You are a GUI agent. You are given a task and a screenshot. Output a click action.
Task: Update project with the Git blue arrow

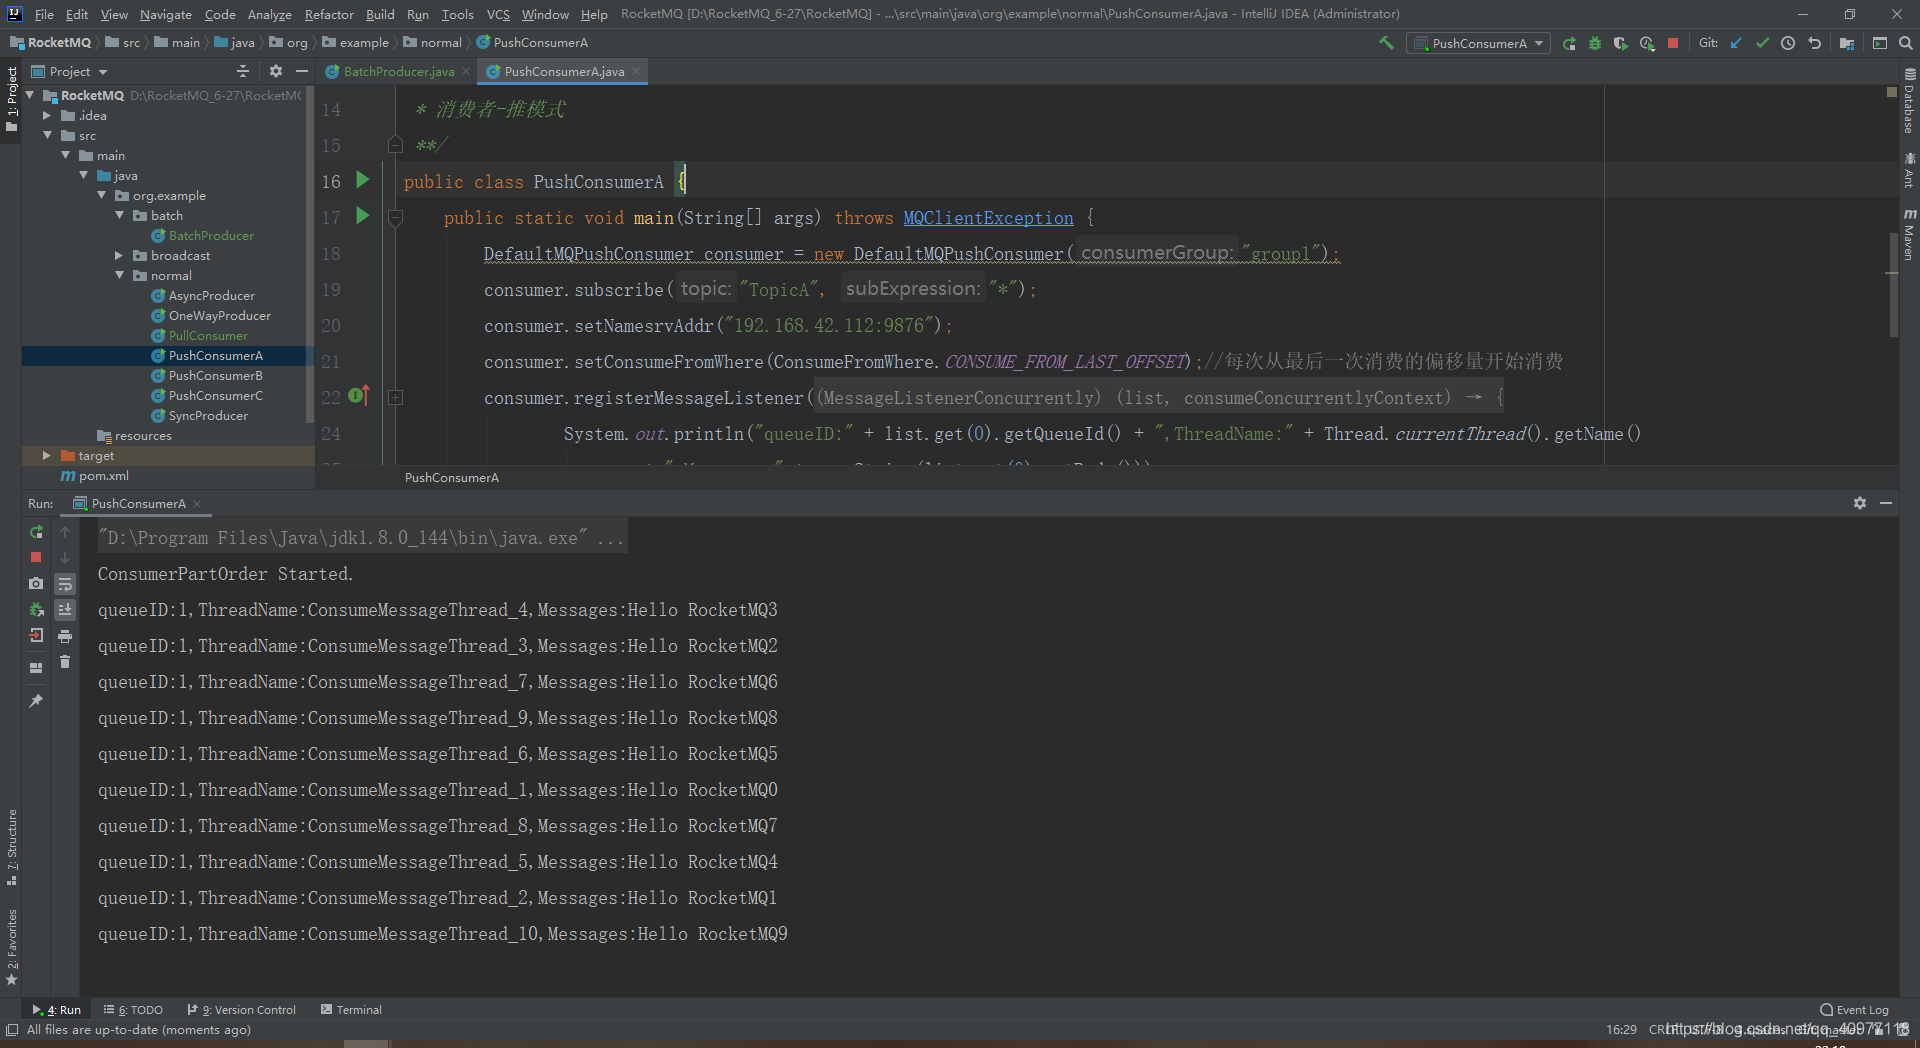pyautogui.click(x=1736, y=43)
